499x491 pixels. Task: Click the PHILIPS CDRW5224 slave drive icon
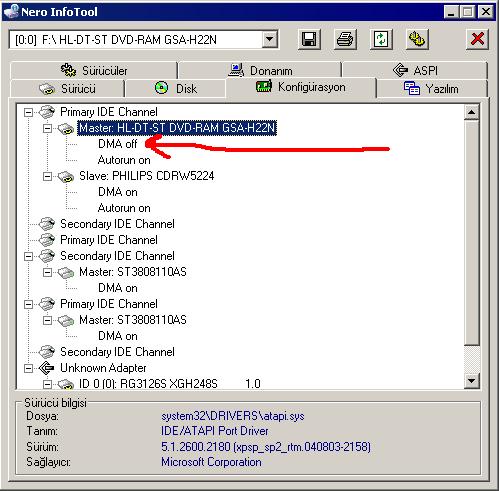pyautogui.click(x=66, y=176)
